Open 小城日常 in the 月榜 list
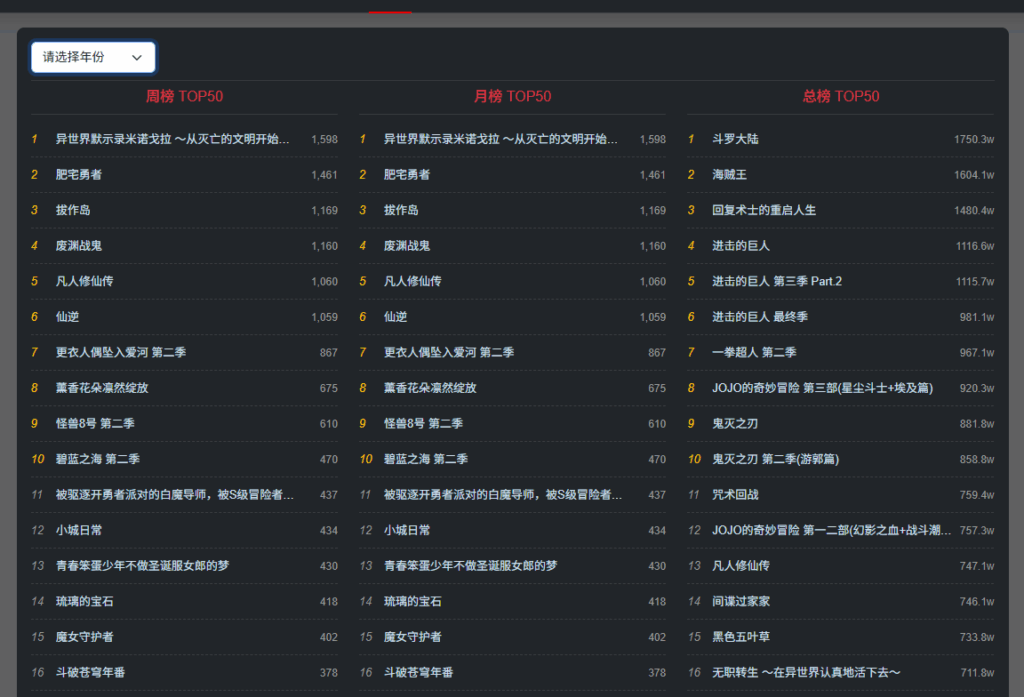Screen dimensions: 1024x697 pyautogui.click(x=407, y=530)
